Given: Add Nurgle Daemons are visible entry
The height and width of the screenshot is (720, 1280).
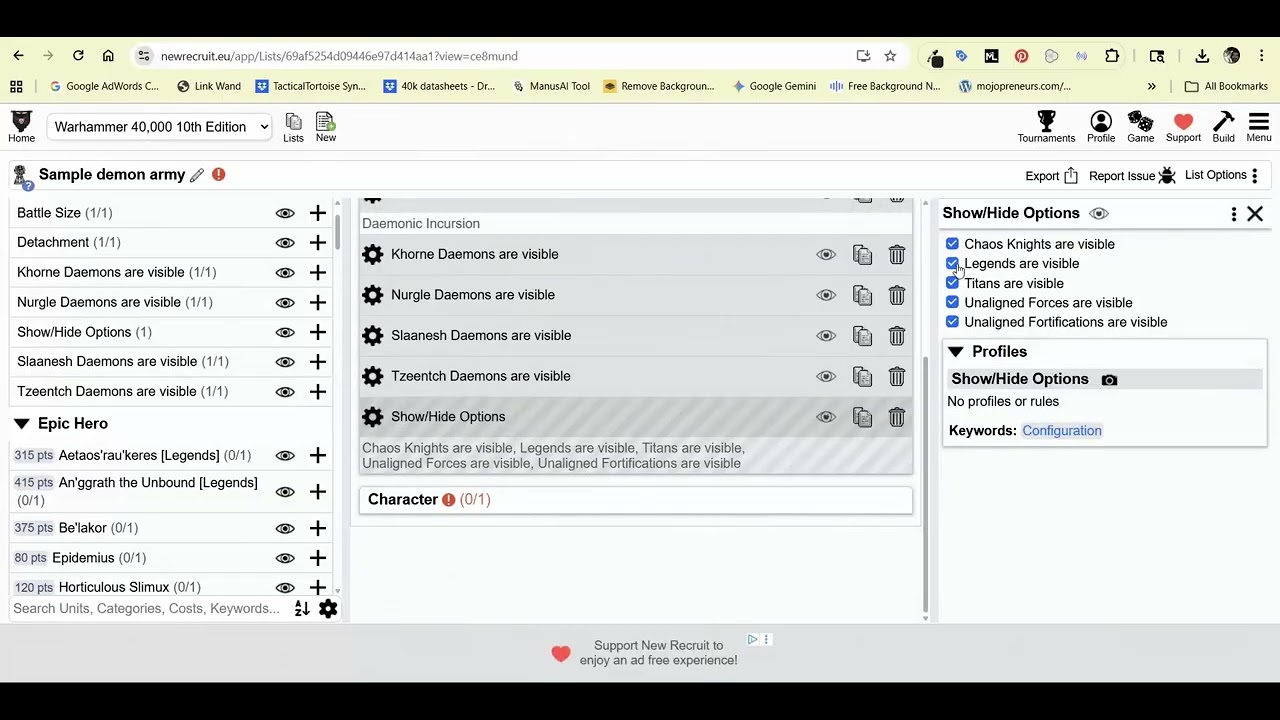Looking at the screenshot, I should click(x=318, y=302).
